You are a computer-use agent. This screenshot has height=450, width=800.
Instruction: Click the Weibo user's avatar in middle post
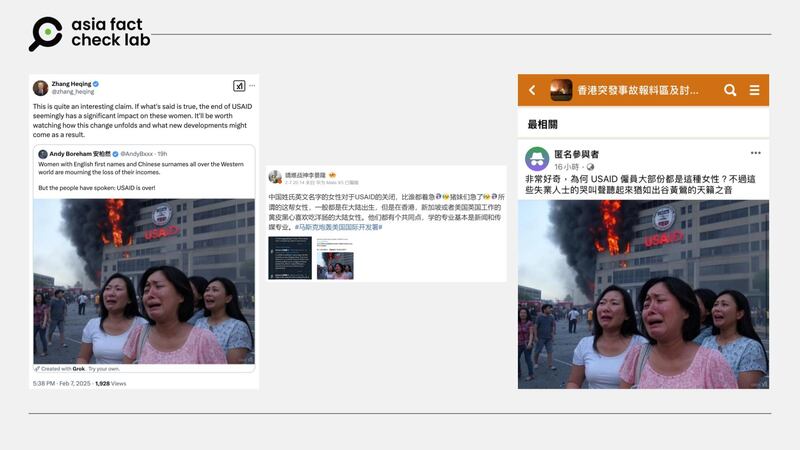275,177
